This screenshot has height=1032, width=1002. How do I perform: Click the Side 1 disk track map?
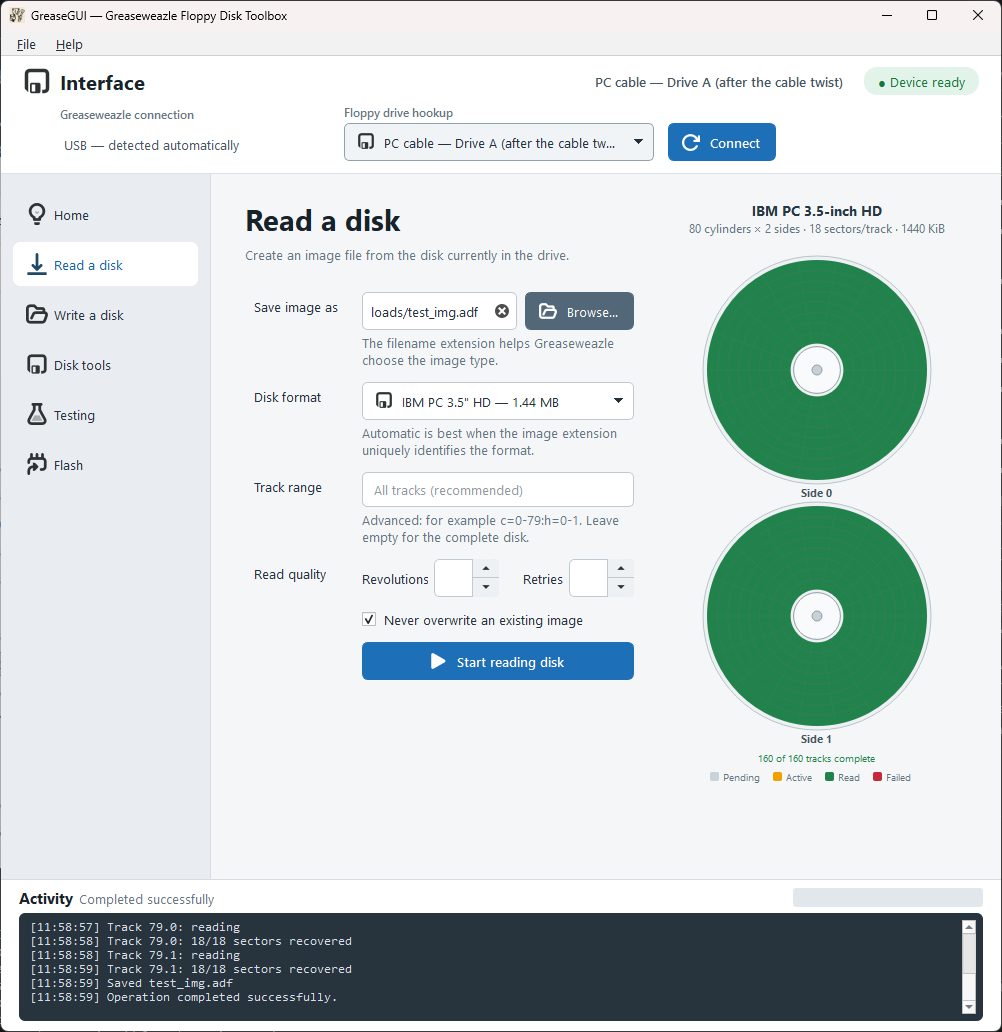pos(816,616)
